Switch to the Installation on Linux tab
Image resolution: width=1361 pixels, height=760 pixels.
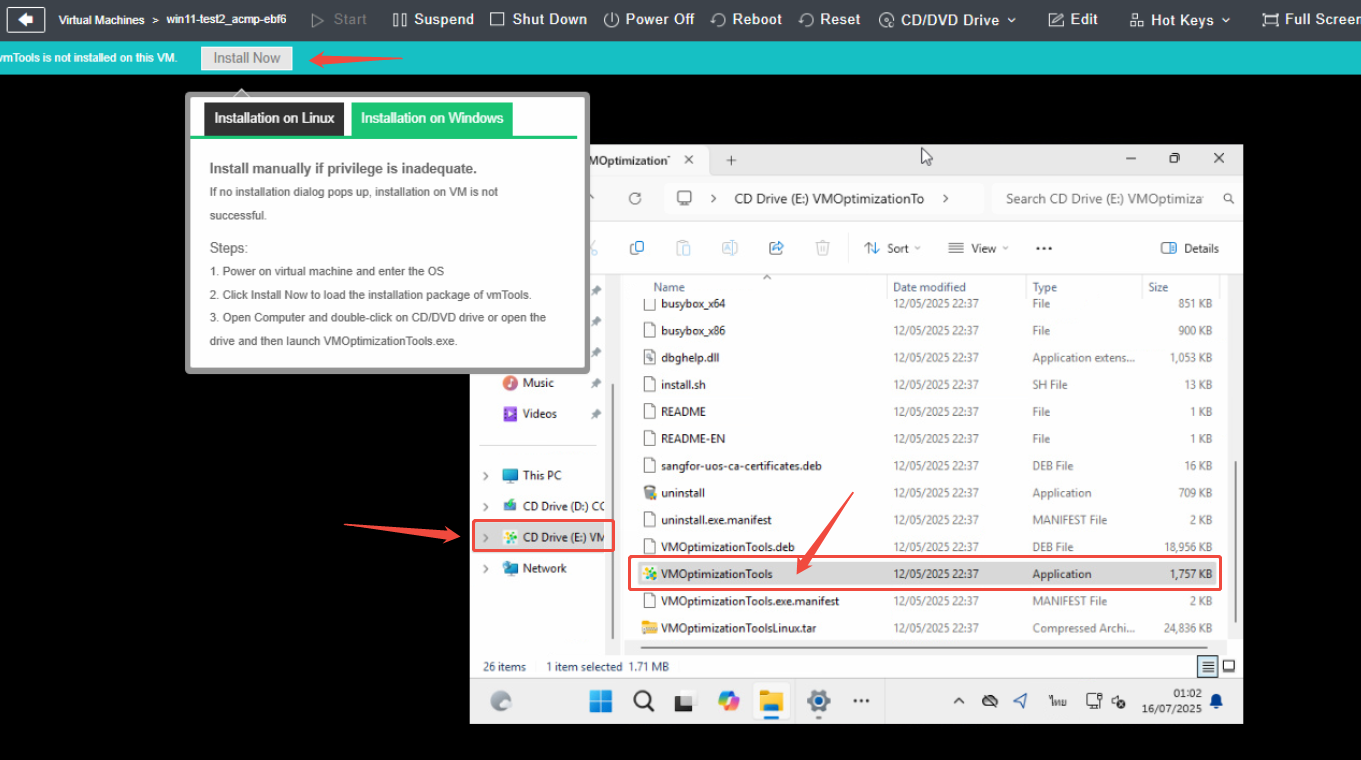pyautogui.click(x=273, y=118)
